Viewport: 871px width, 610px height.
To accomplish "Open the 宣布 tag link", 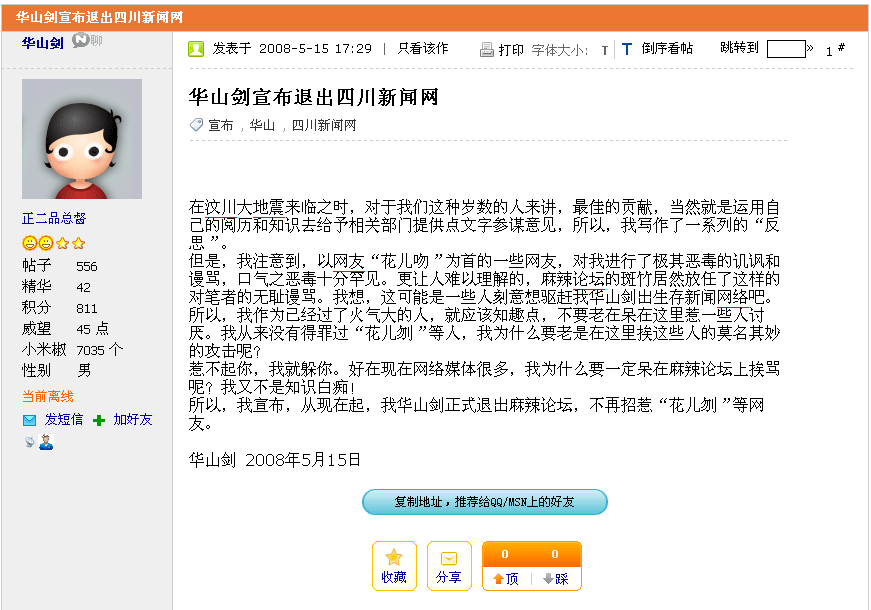I will (220, 125).
